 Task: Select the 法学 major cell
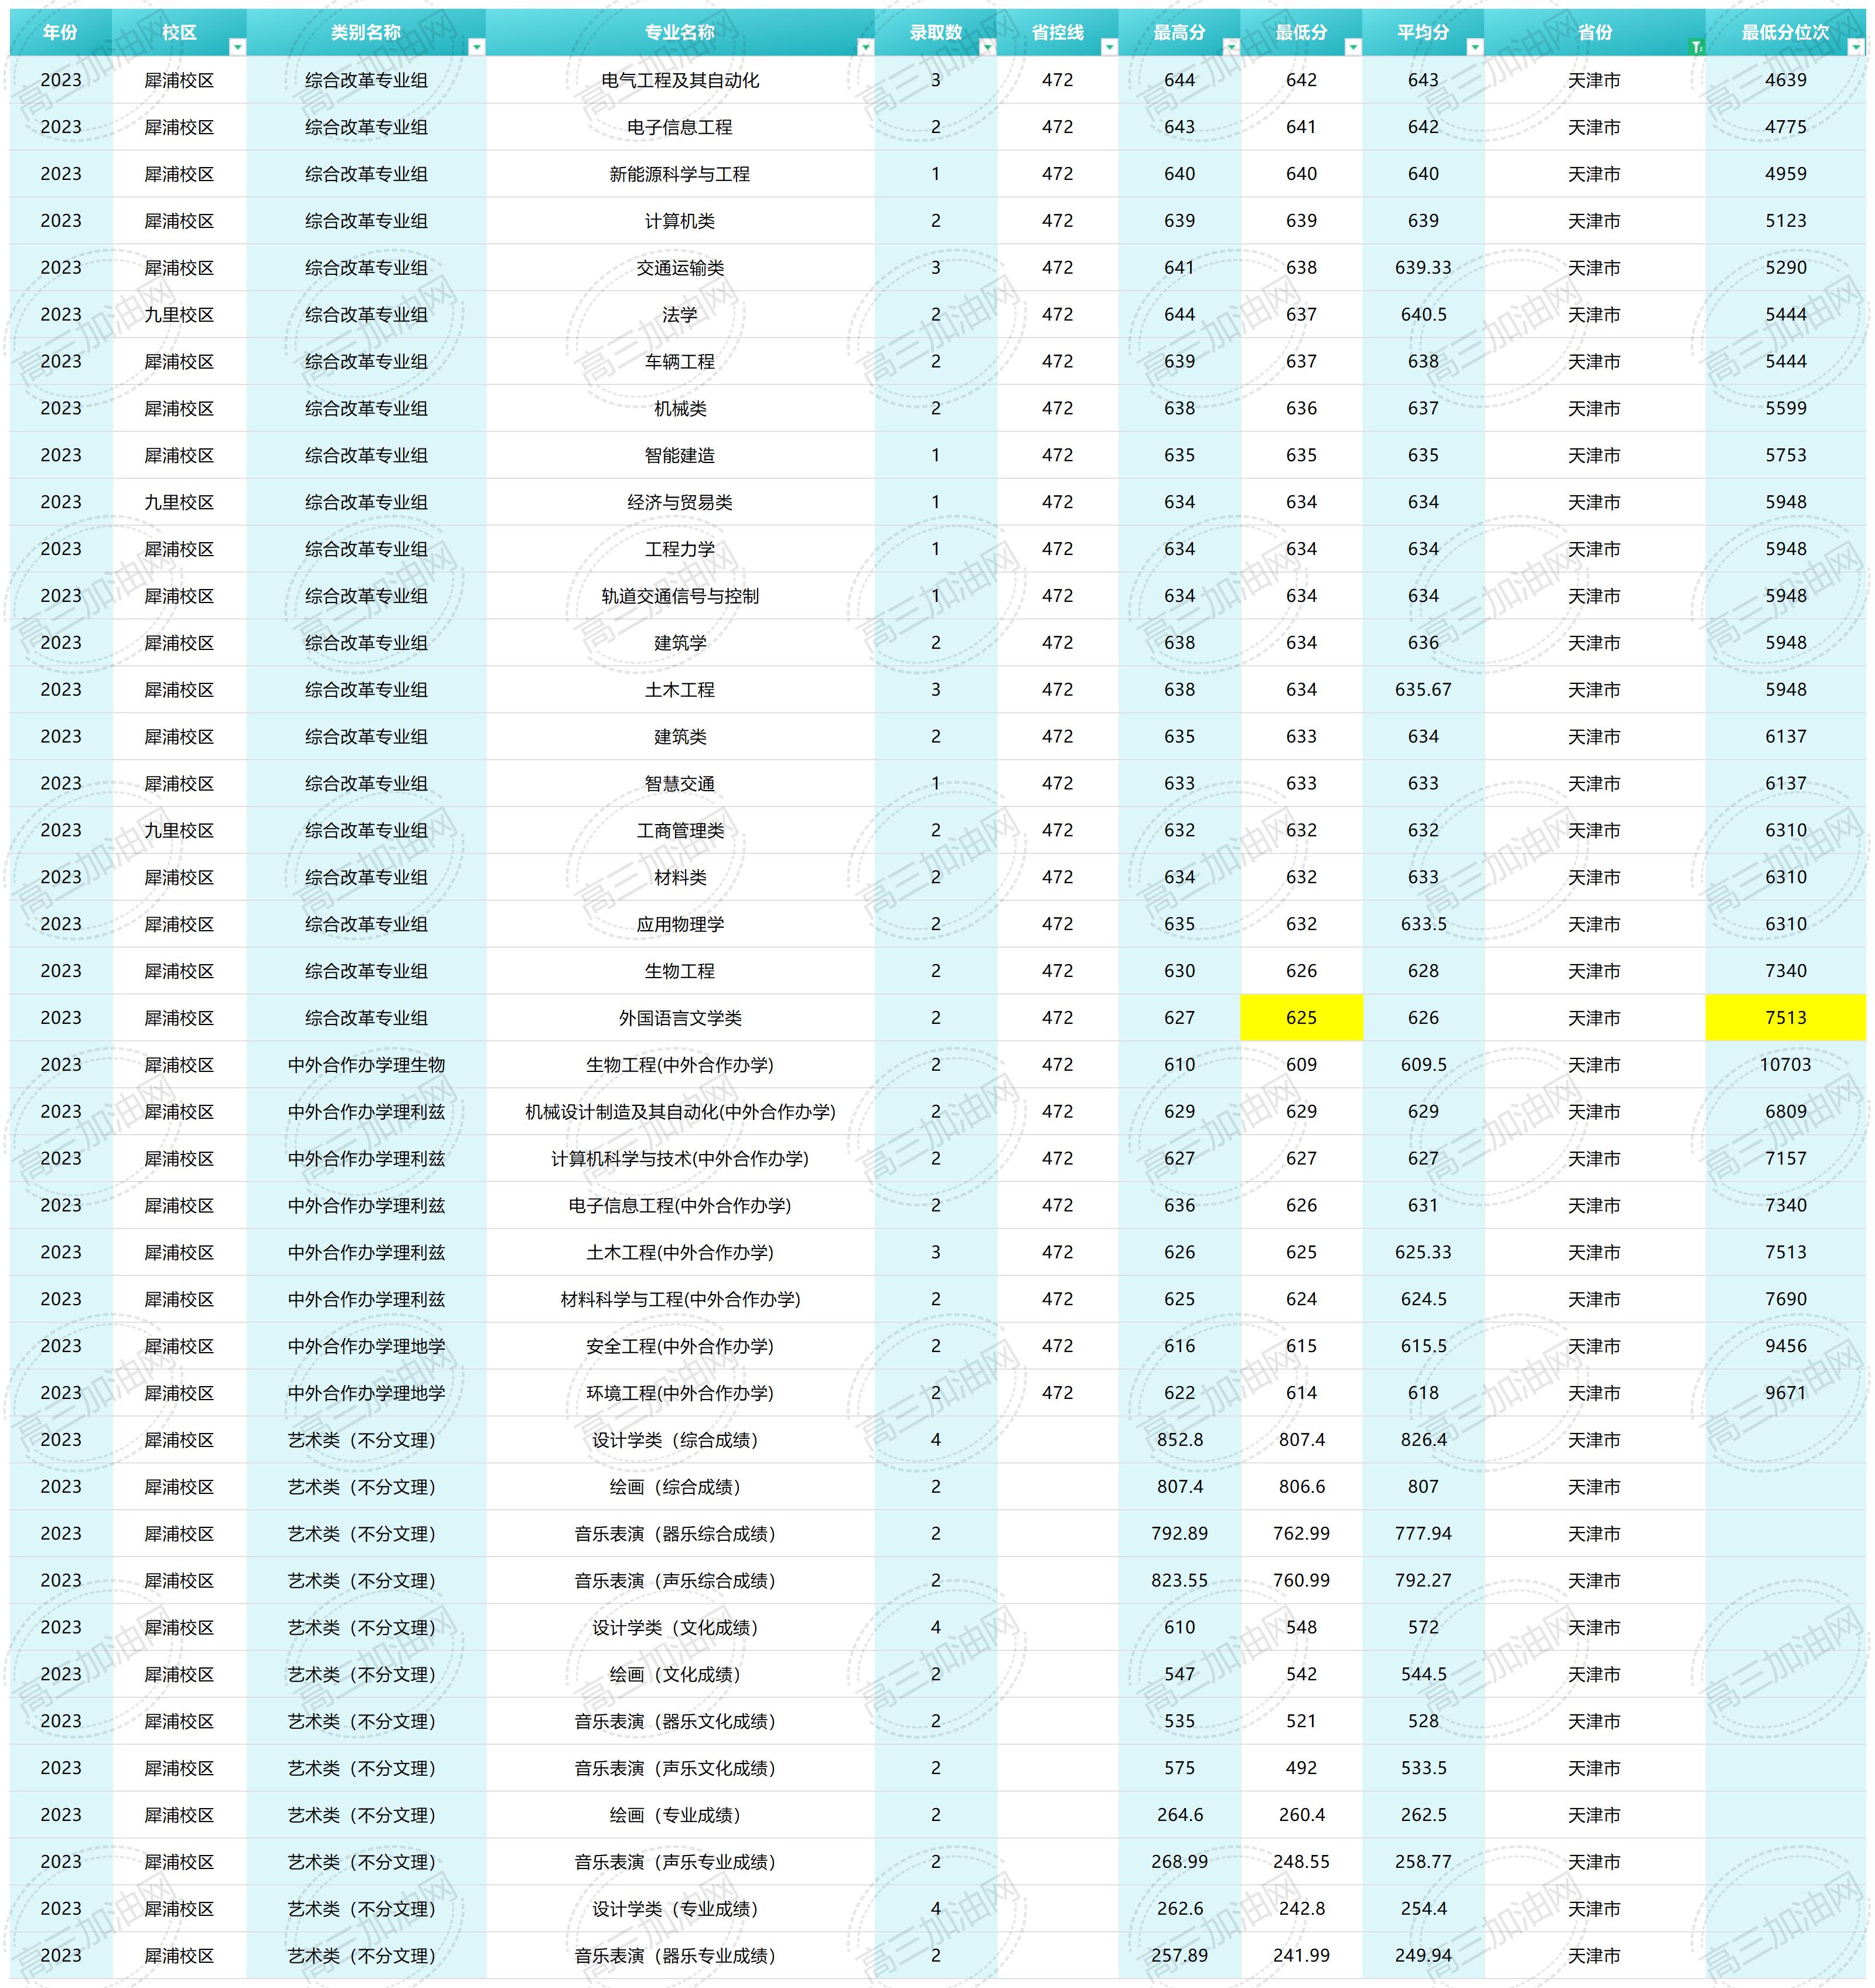coord(680,314)
